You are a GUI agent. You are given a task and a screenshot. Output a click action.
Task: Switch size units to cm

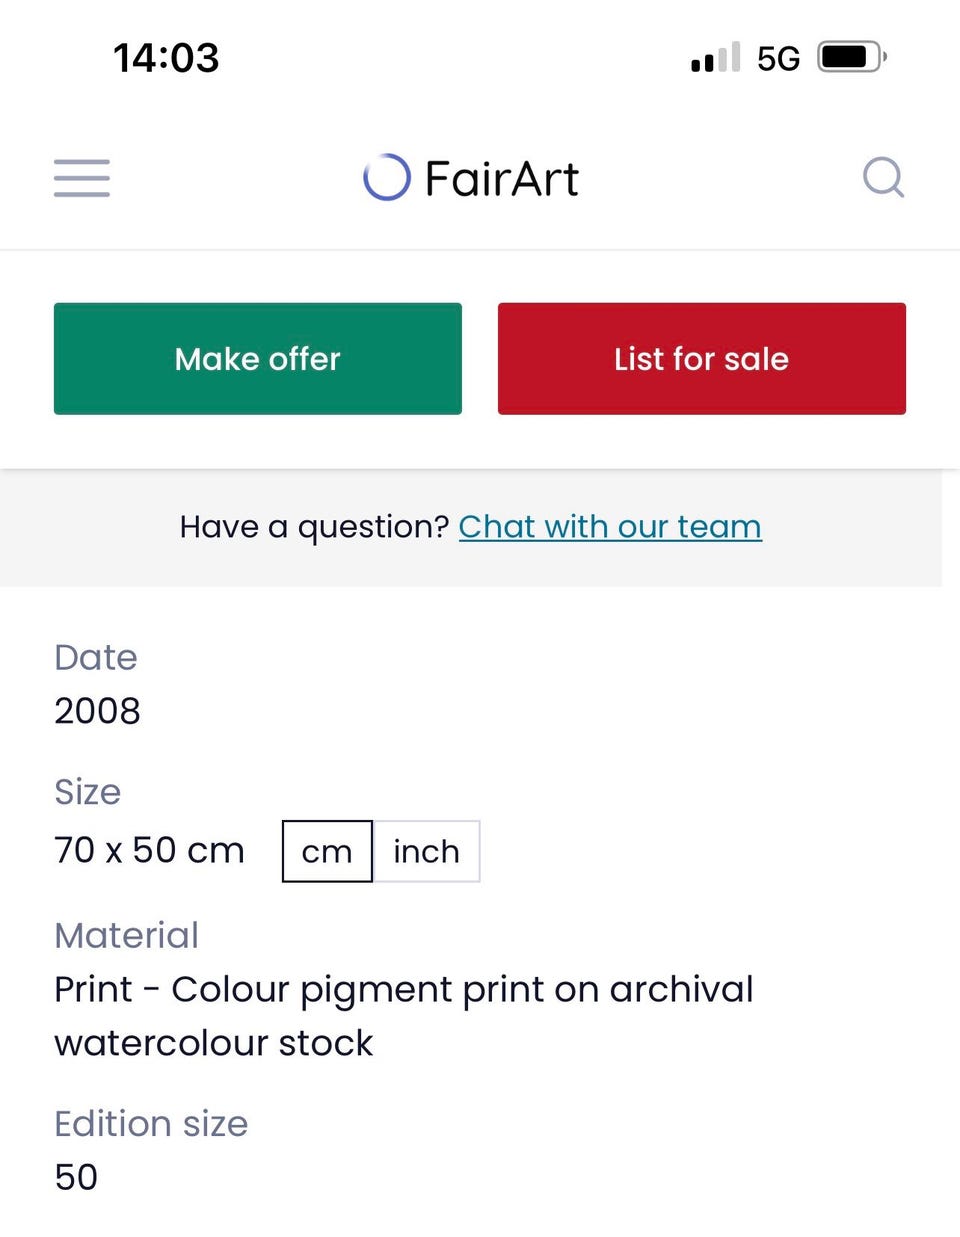click(x=327, y=851)
